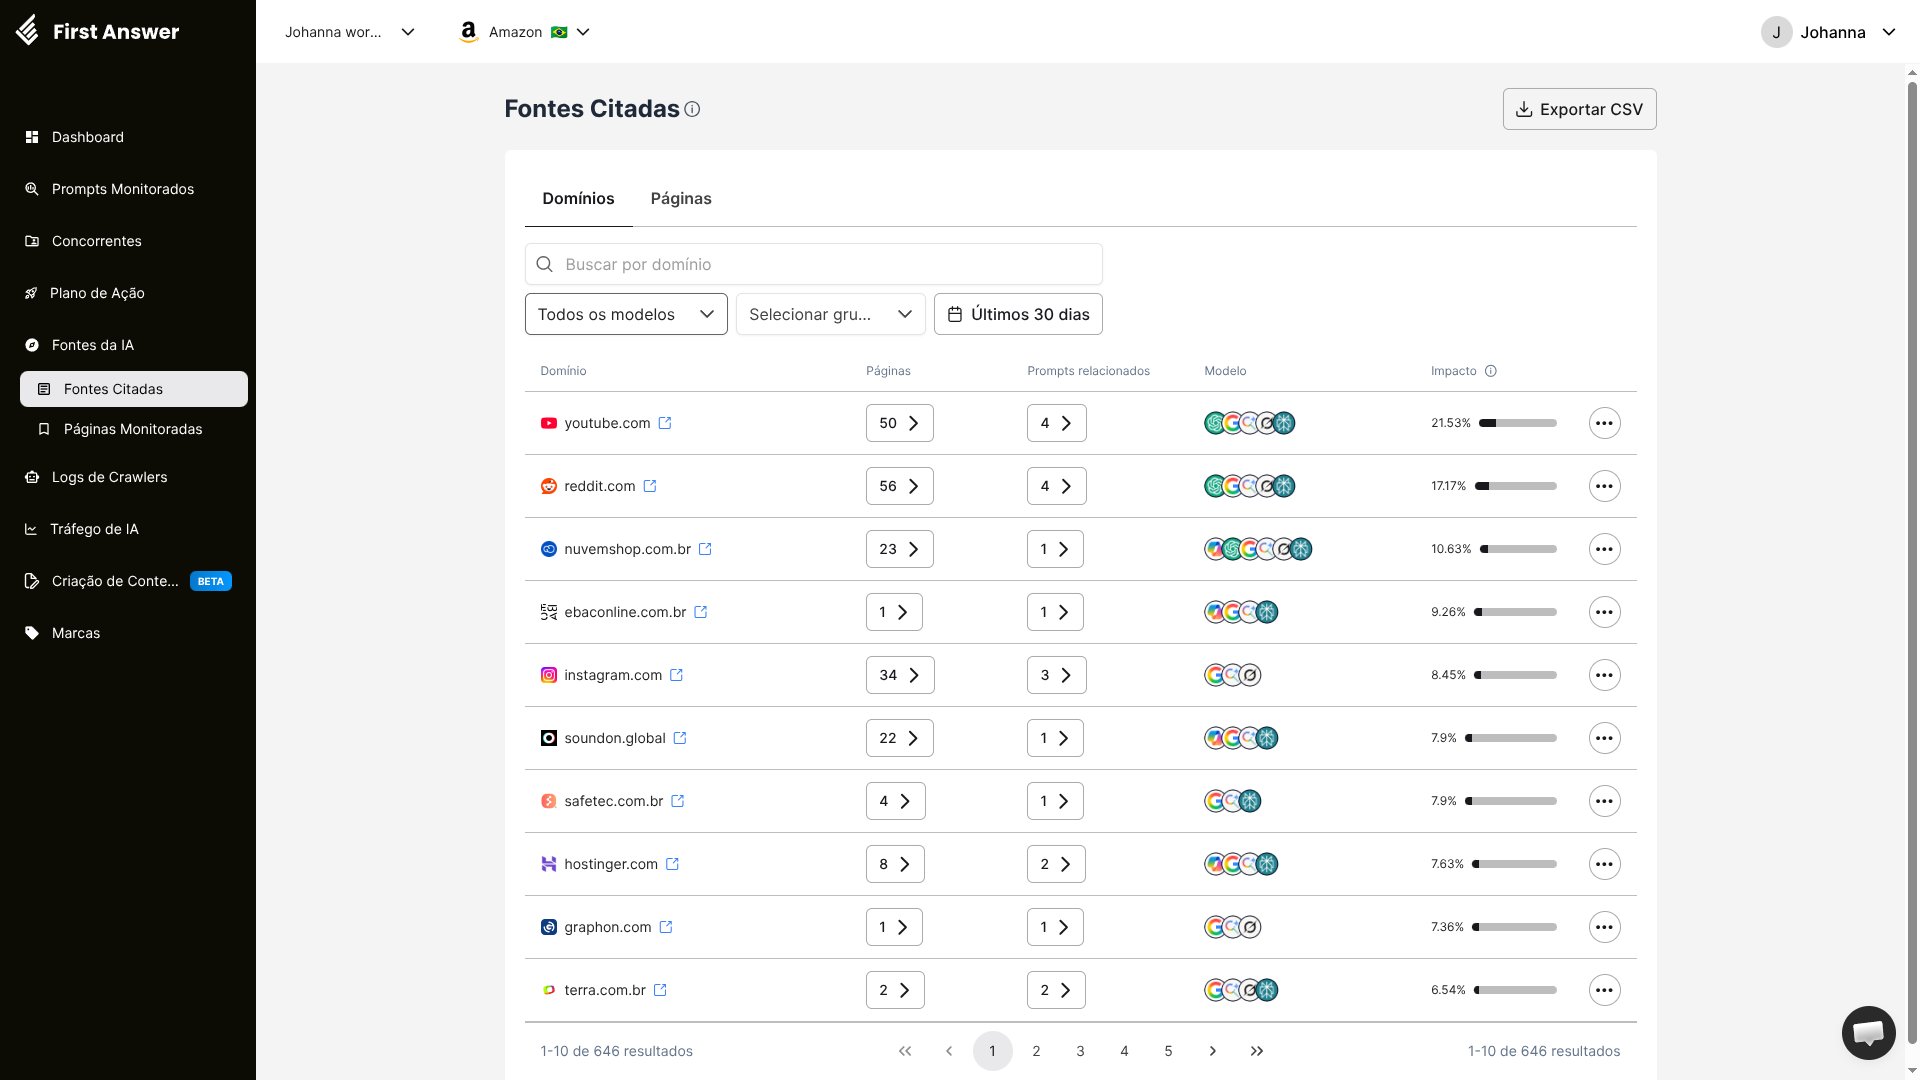Open external link icon beside instagram.com
Image resolution: width=1920 pixels, height=1080 pixels.
[677, 675]
